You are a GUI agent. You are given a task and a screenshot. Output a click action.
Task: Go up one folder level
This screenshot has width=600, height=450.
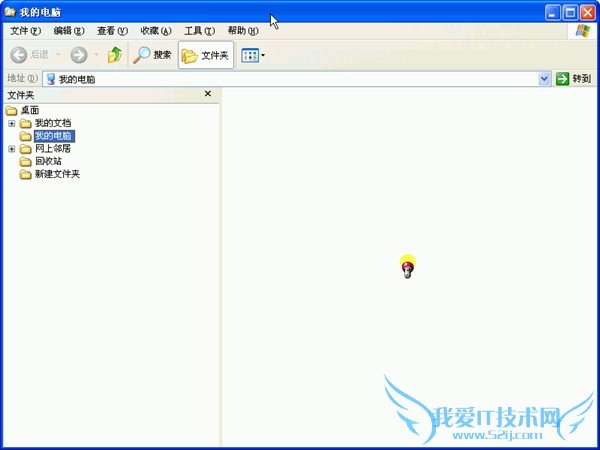coord(114,55)
